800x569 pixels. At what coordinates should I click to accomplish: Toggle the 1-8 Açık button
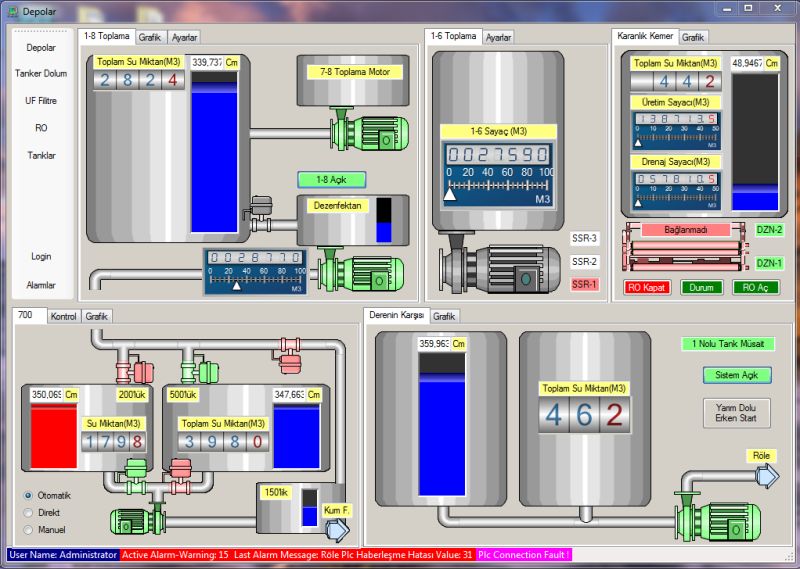tap(331, 180)
